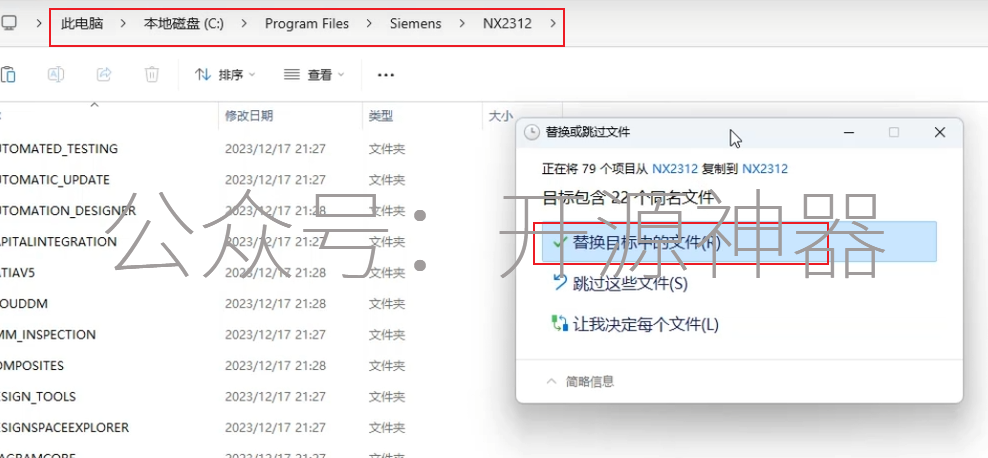This screenshot has width=988, height=458.
Task: Click source NX2312 link in copy dialog
Action: (x=675, y=169)
